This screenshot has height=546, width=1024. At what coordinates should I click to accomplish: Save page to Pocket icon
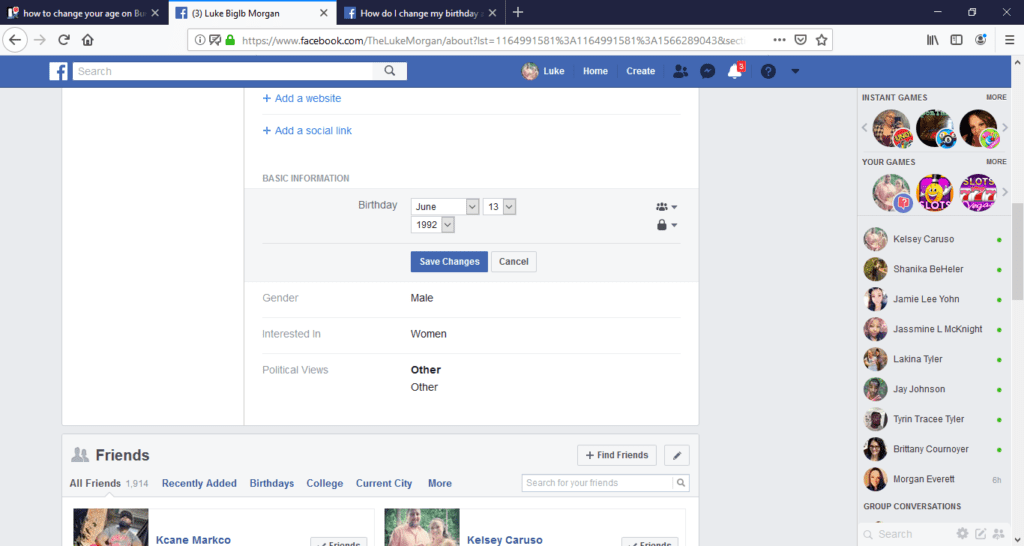800,40
